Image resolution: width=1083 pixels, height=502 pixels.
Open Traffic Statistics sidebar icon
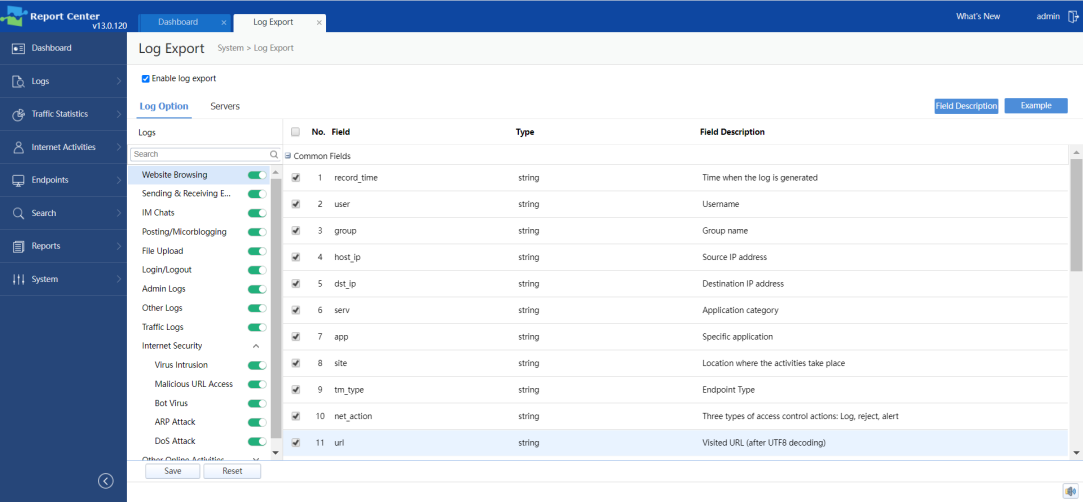pyautogui.click(x=18, y=114)
